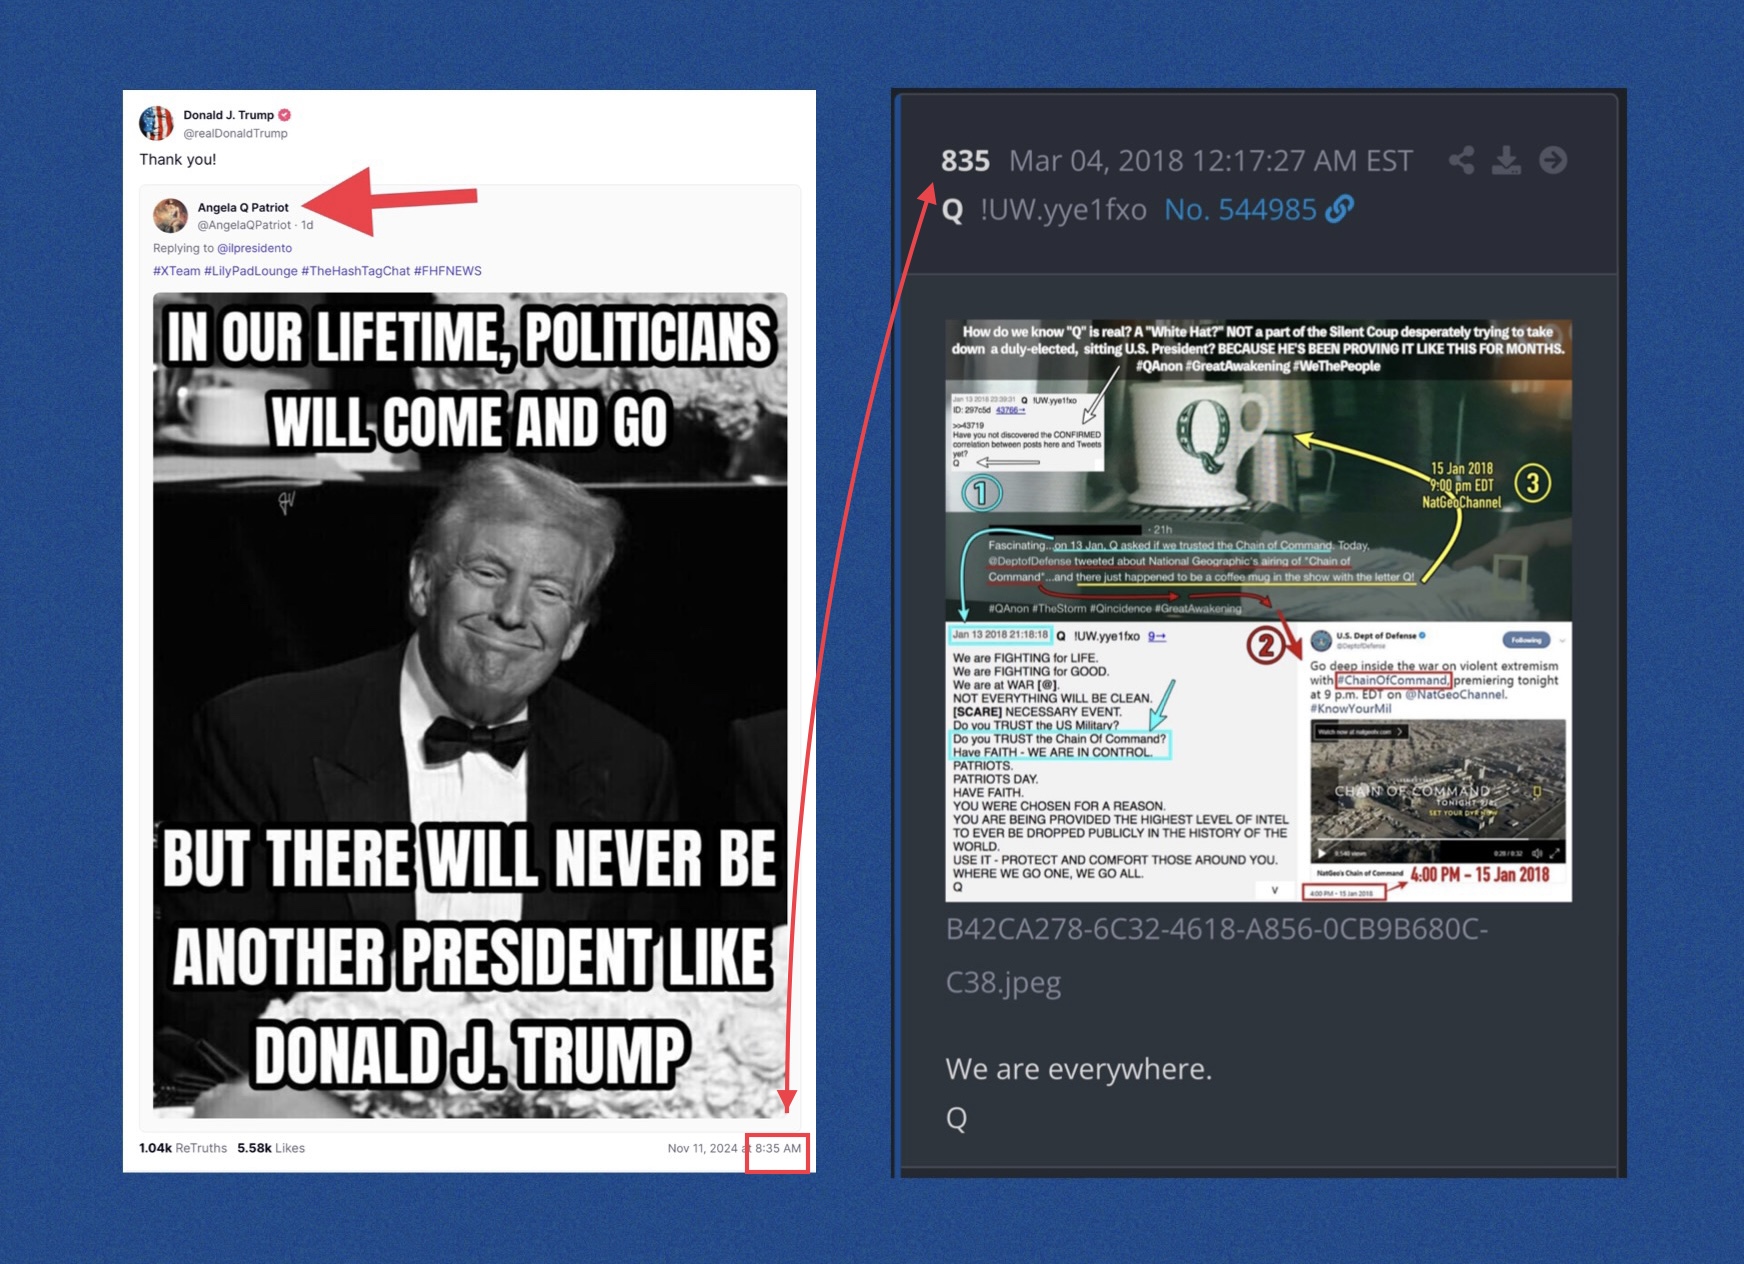Click the #TheHashTagChat hashtag
1744x1264 pixels.
pyautogui.click(x=356, y=271)
